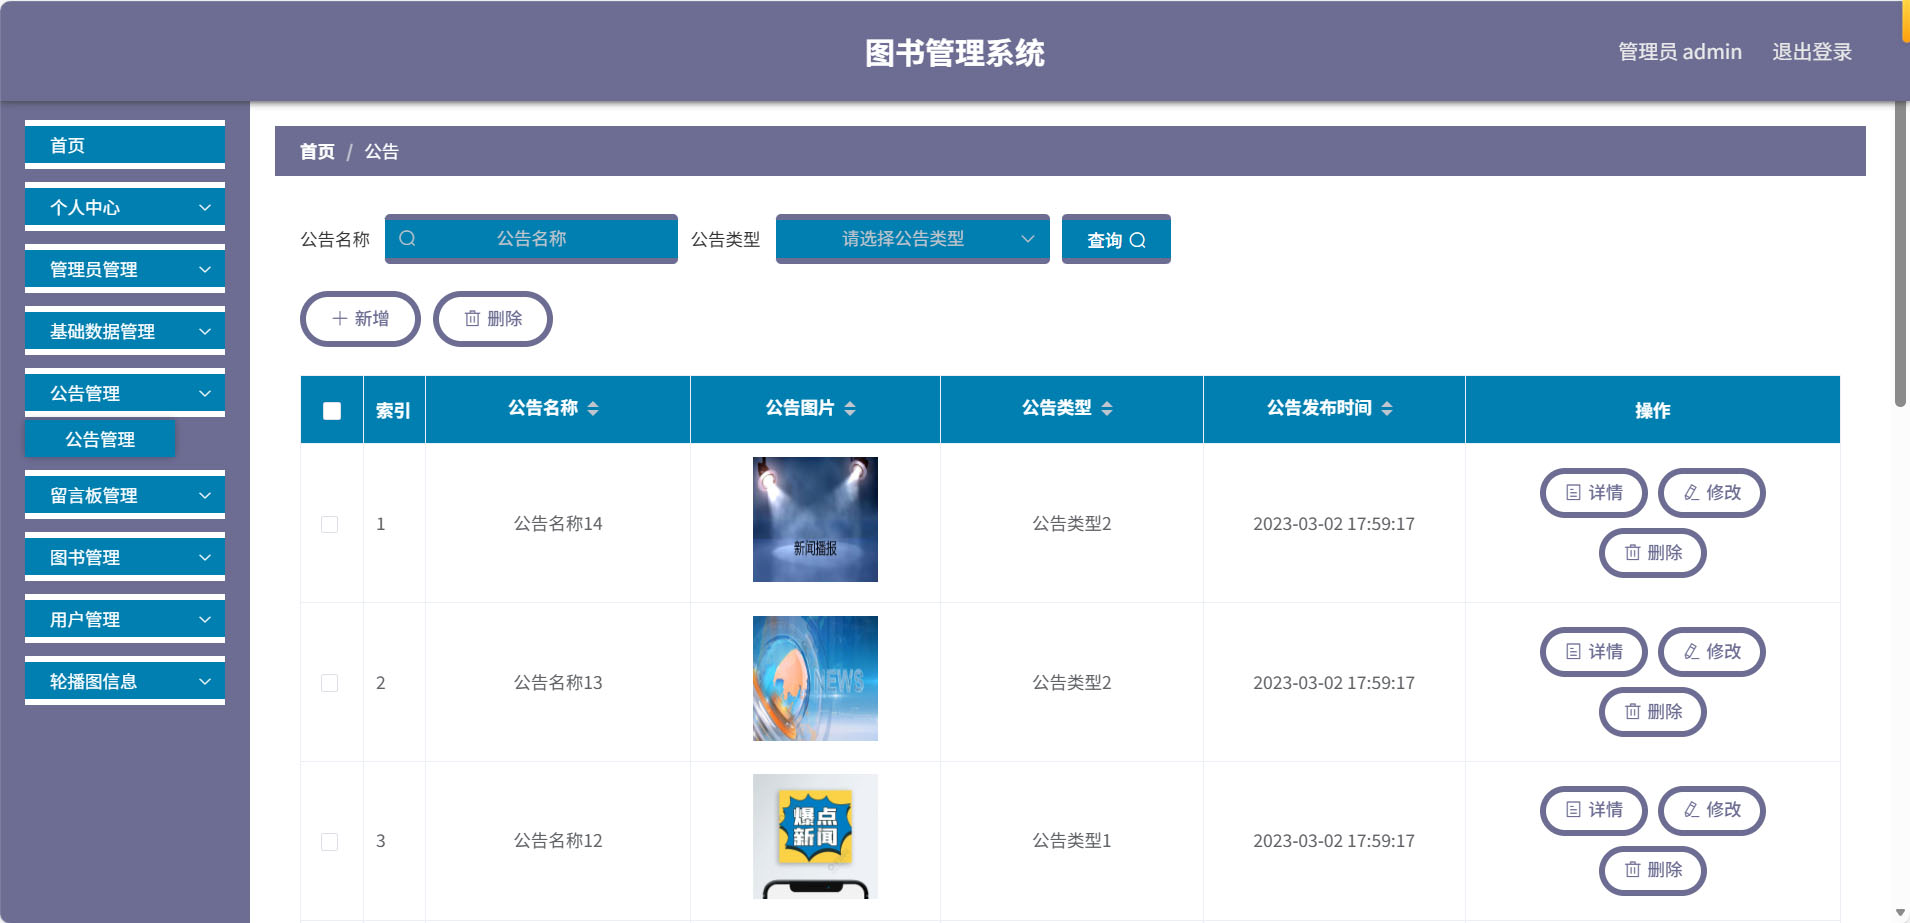Sort by 公告图片 column arrows
Image resolution: width=1910 pixels, height=923 pixels.
coord(850,408)
